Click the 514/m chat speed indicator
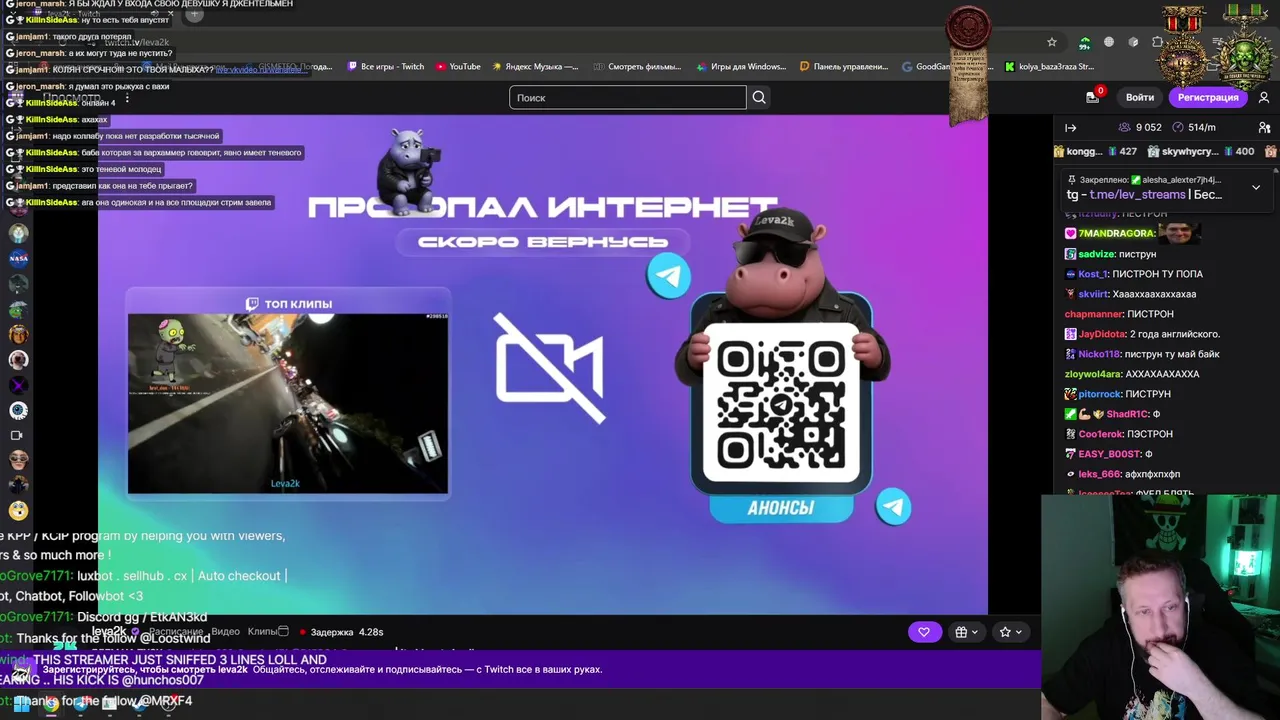This screenshot has width=1280, height=720. (1194, 127)
